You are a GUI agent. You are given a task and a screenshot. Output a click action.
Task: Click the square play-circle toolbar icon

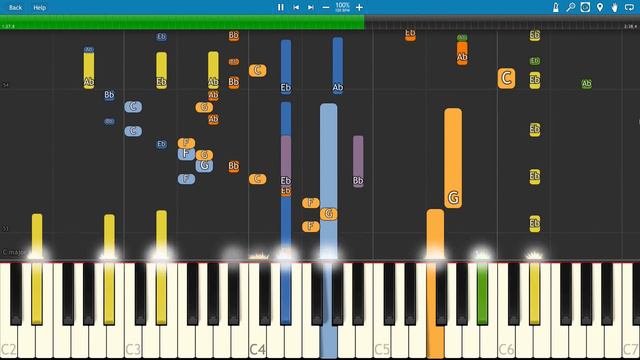(x=585, y=7)
